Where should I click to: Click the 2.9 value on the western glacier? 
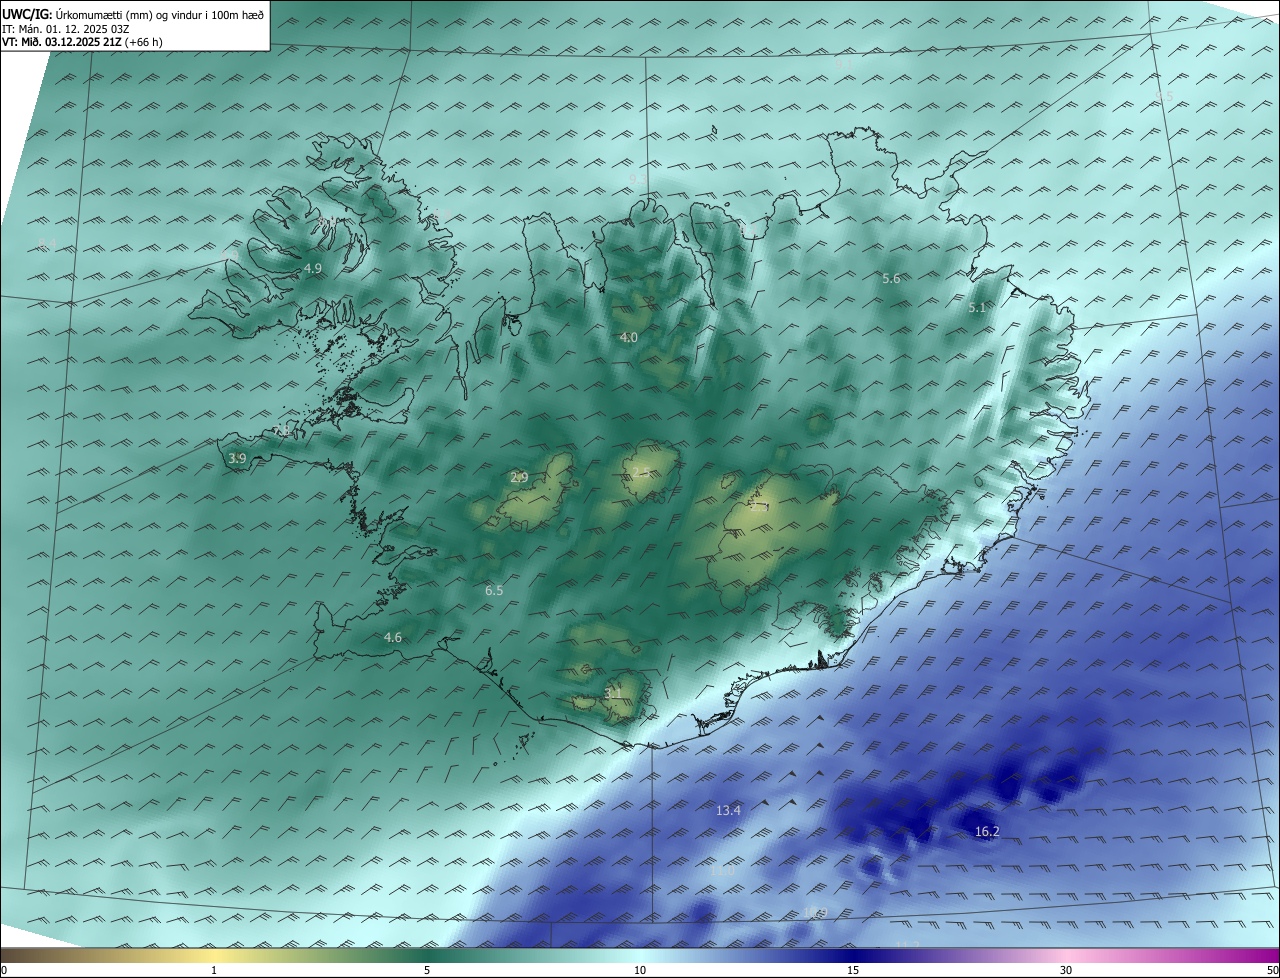tap(519, 478)
